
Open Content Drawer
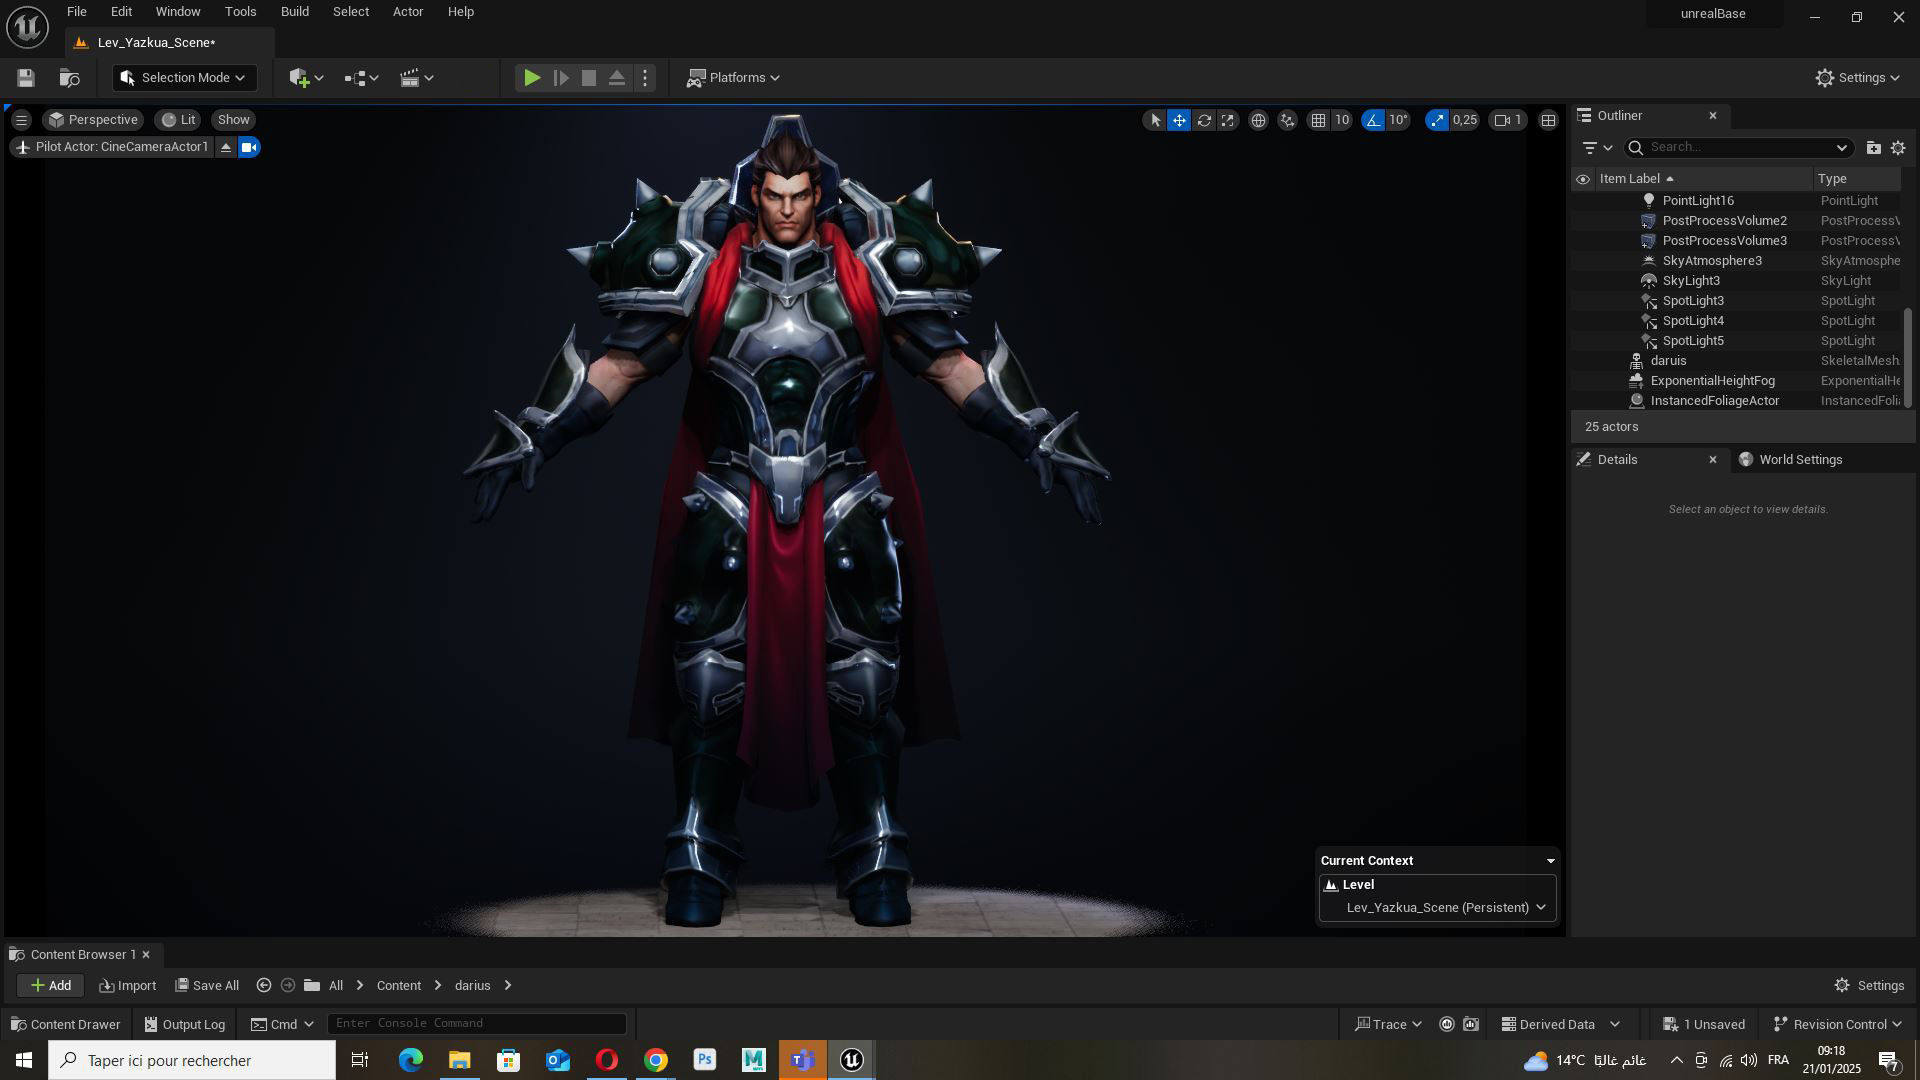(65, 1025)
